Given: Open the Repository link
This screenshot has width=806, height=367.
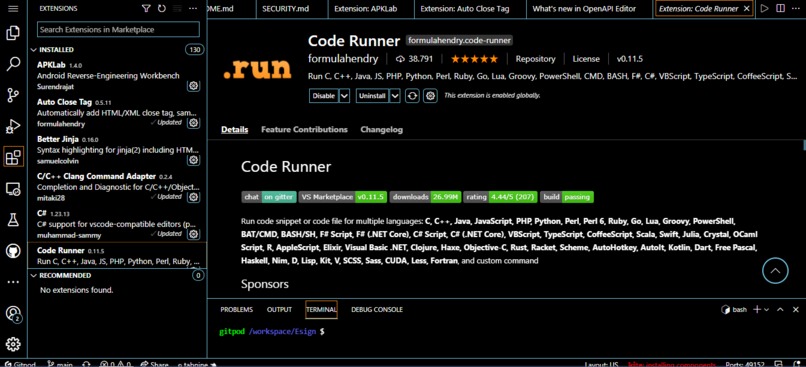Looking at the screenshot, I should click(x=536, y=59).
